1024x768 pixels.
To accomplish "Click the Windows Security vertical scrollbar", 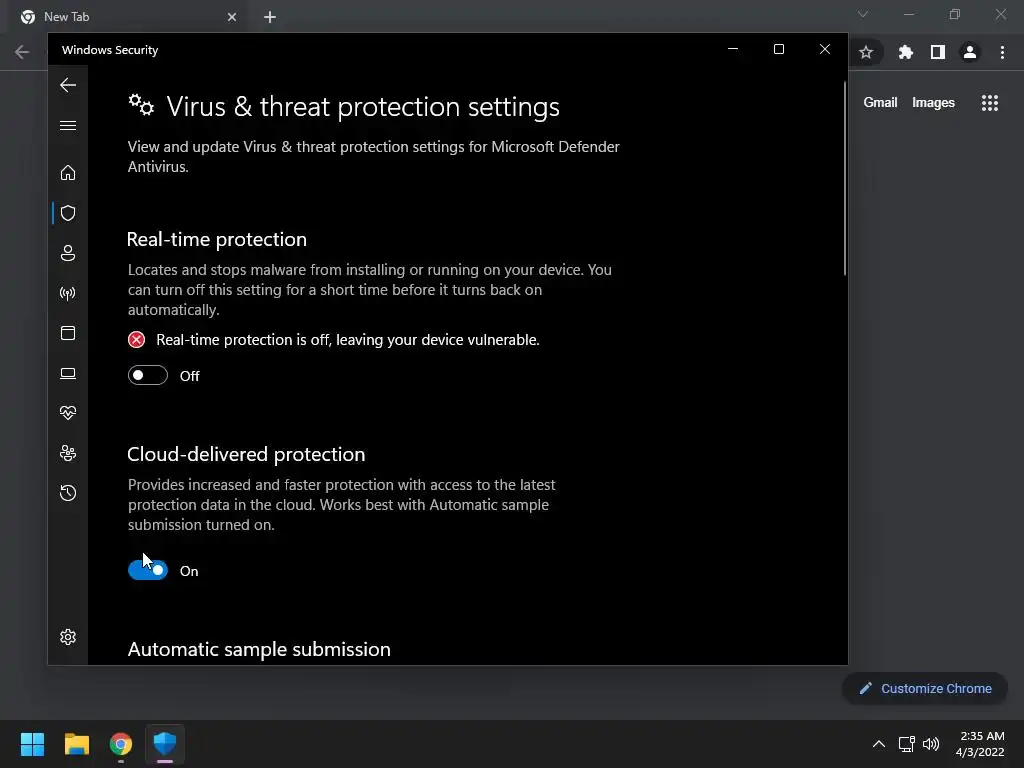I will click(x=844, y=178).
